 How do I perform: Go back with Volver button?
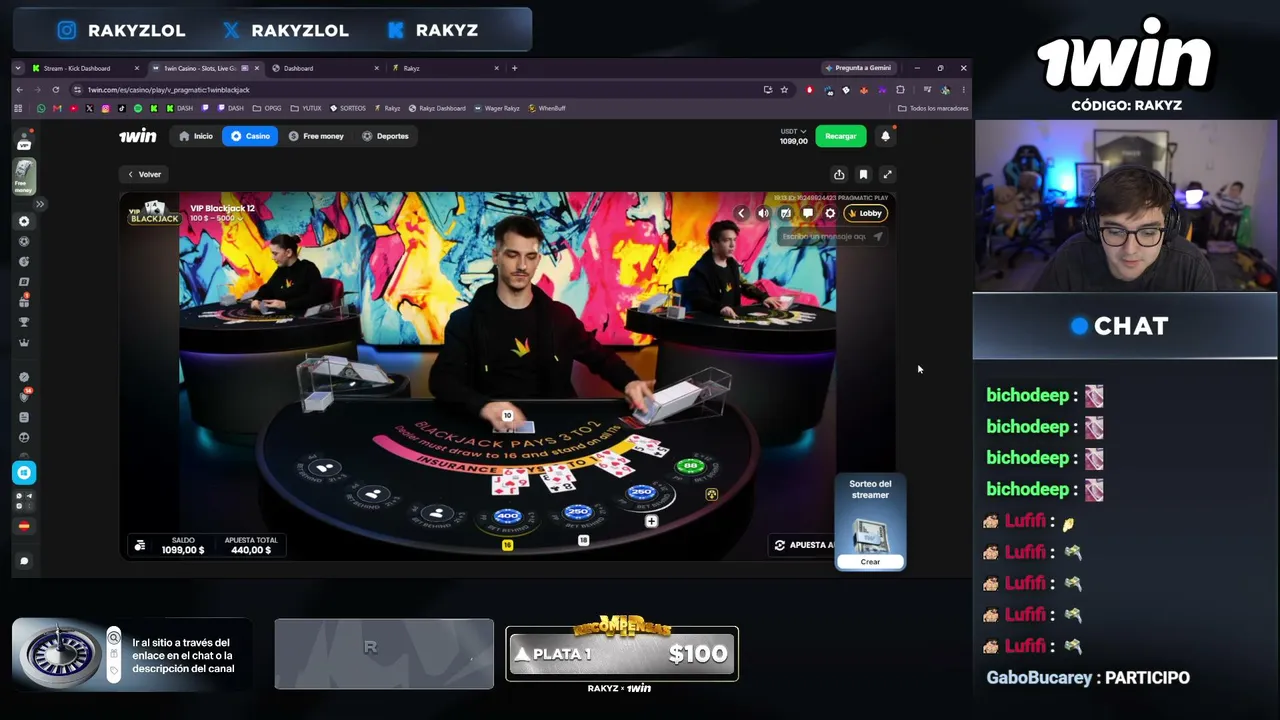(x=144, y=174)
